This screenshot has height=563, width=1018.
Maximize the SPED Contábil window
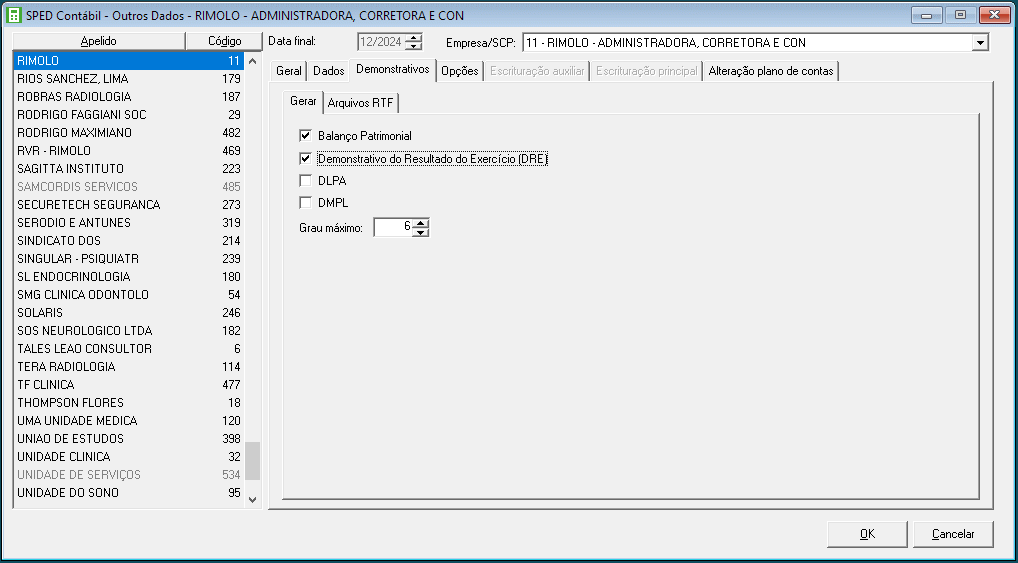tap(961, 15)
